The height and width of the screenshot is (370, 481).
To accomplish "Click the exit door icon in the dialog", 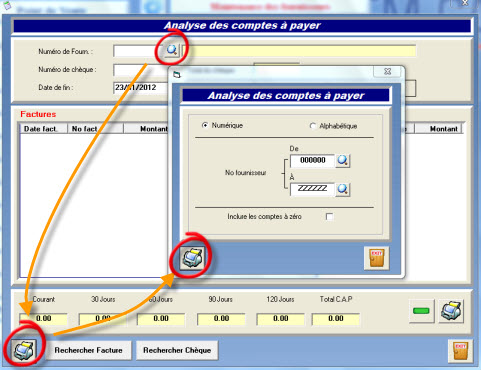I will click(376, 258).
